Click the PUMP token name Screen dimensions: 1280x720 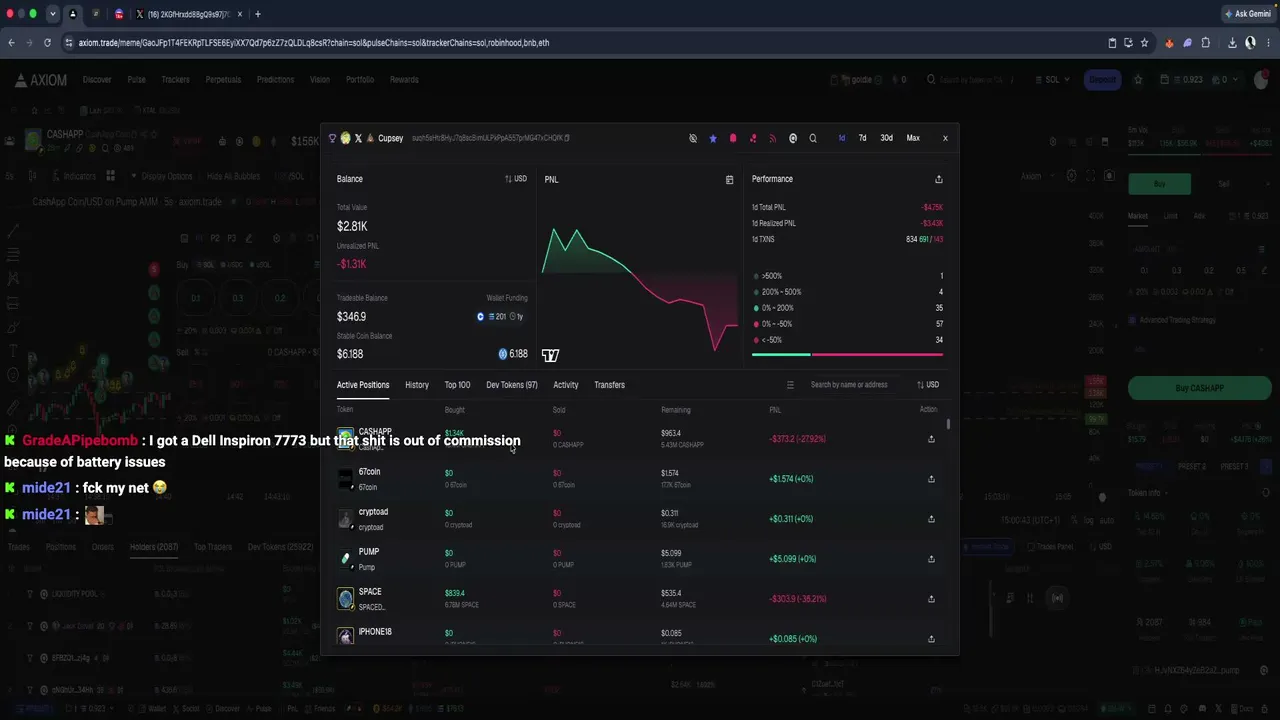369,552
